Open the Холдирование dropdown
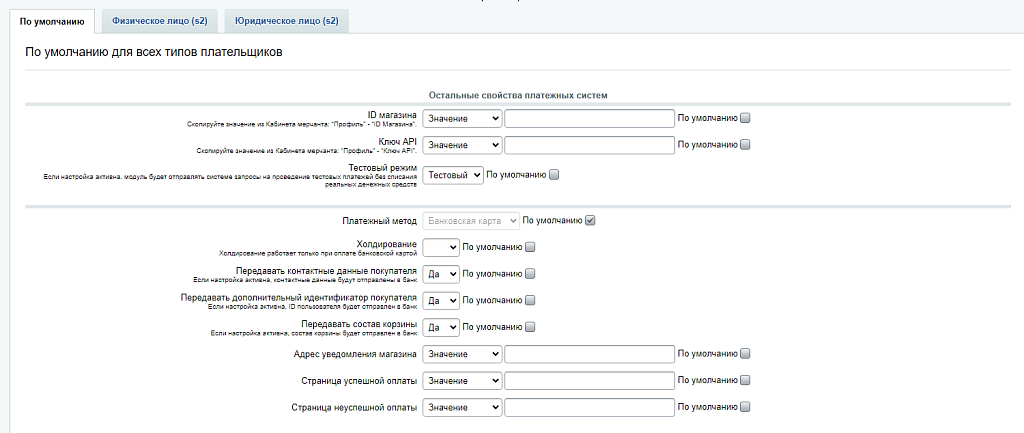Image resolution: width=1024 pixels, height=433 pixels. tap(440, 247)
